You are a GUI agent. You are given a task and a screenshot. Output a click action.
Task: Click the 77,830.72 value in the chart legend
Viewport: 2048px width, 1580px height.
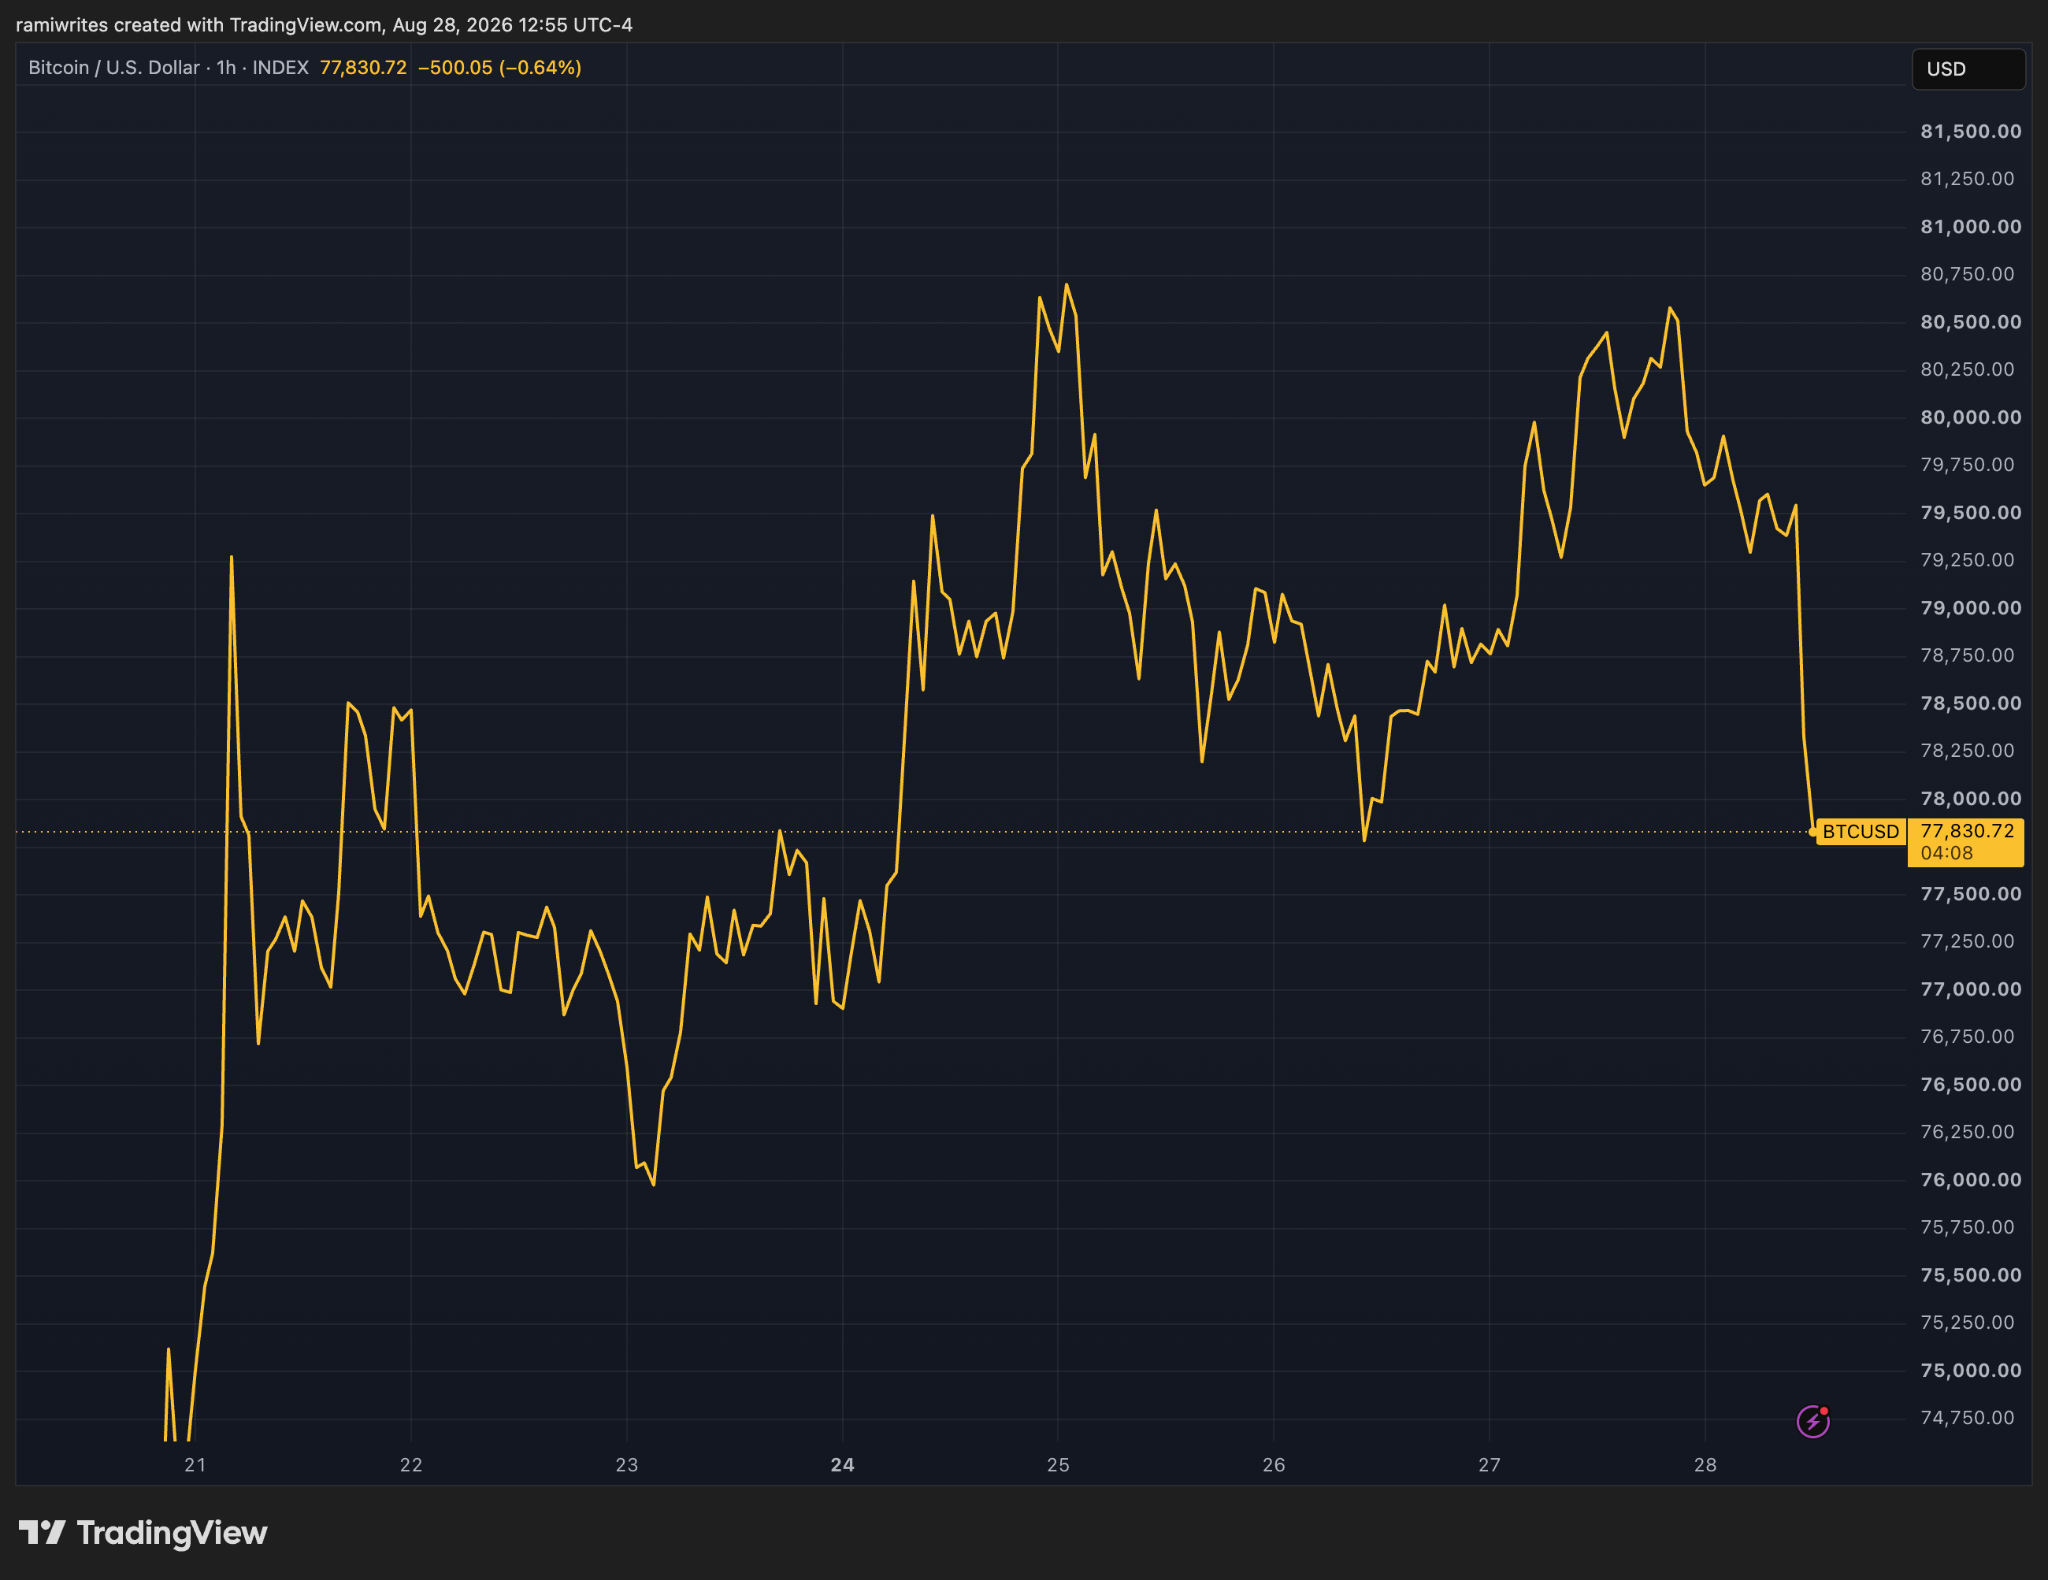pos(363,67)
